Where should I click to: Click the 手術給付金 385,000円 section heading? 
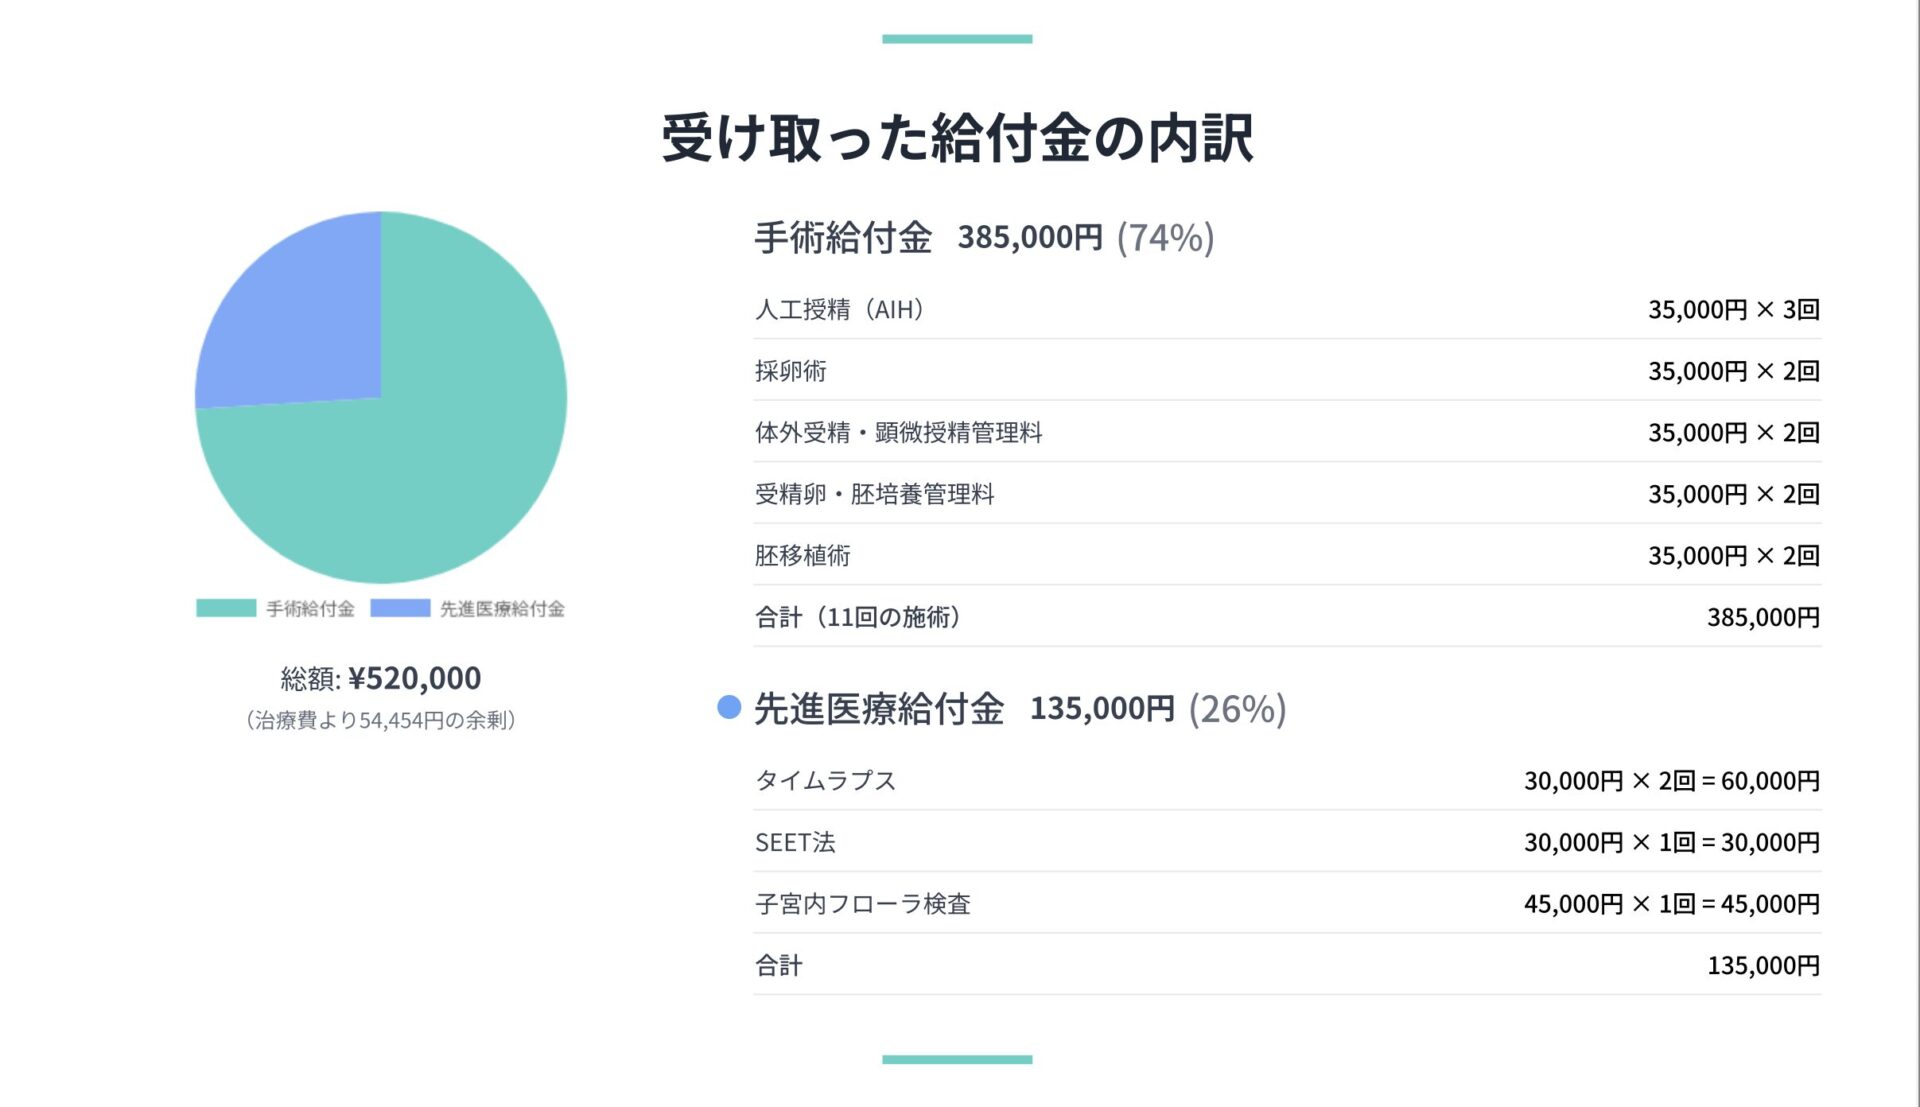coord(984,238)
